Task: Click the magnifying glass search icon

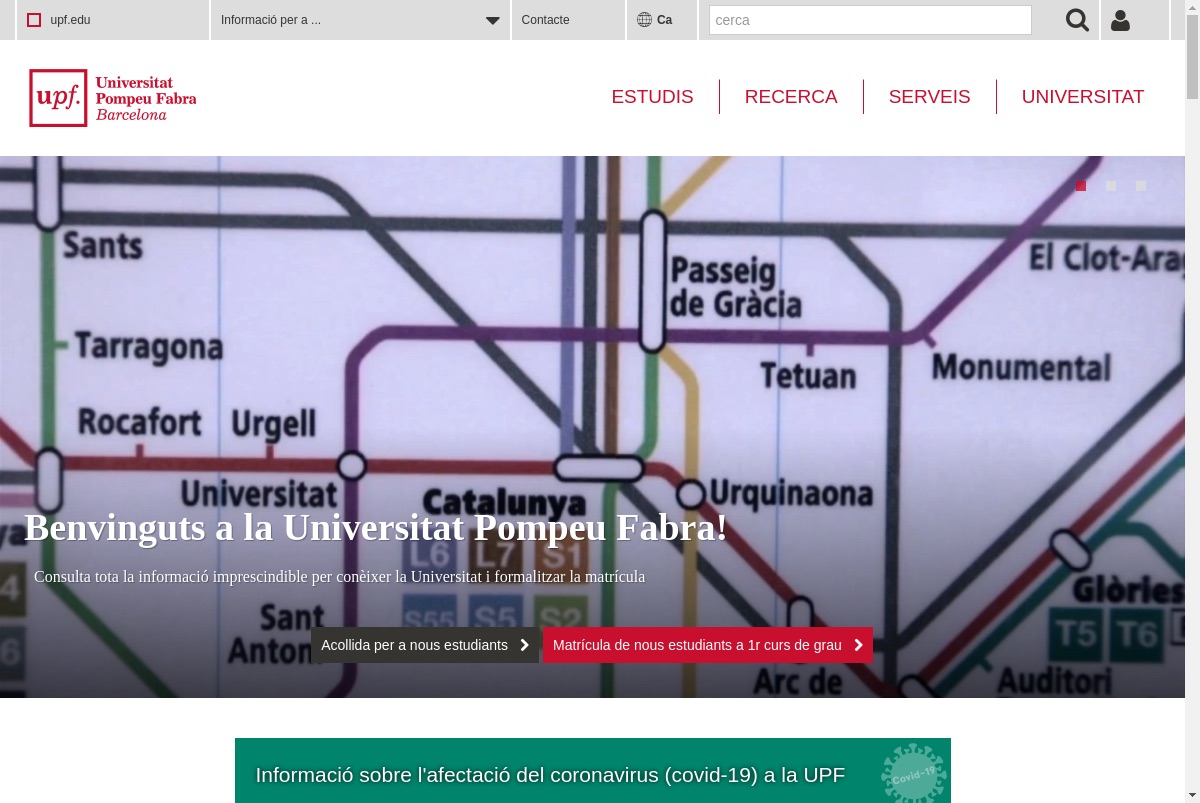Action: (x=1077, y=20)
